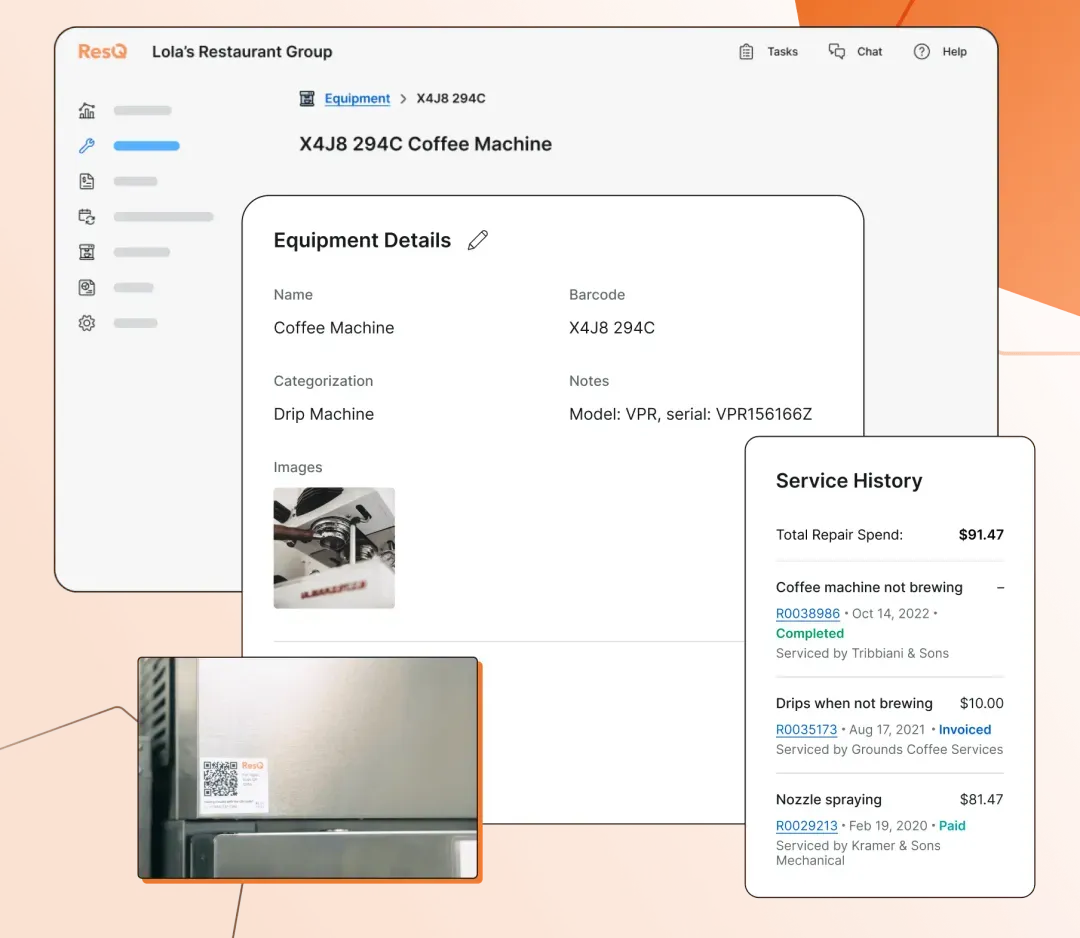Open the equipment machine sidebar icon

point(87,252)
